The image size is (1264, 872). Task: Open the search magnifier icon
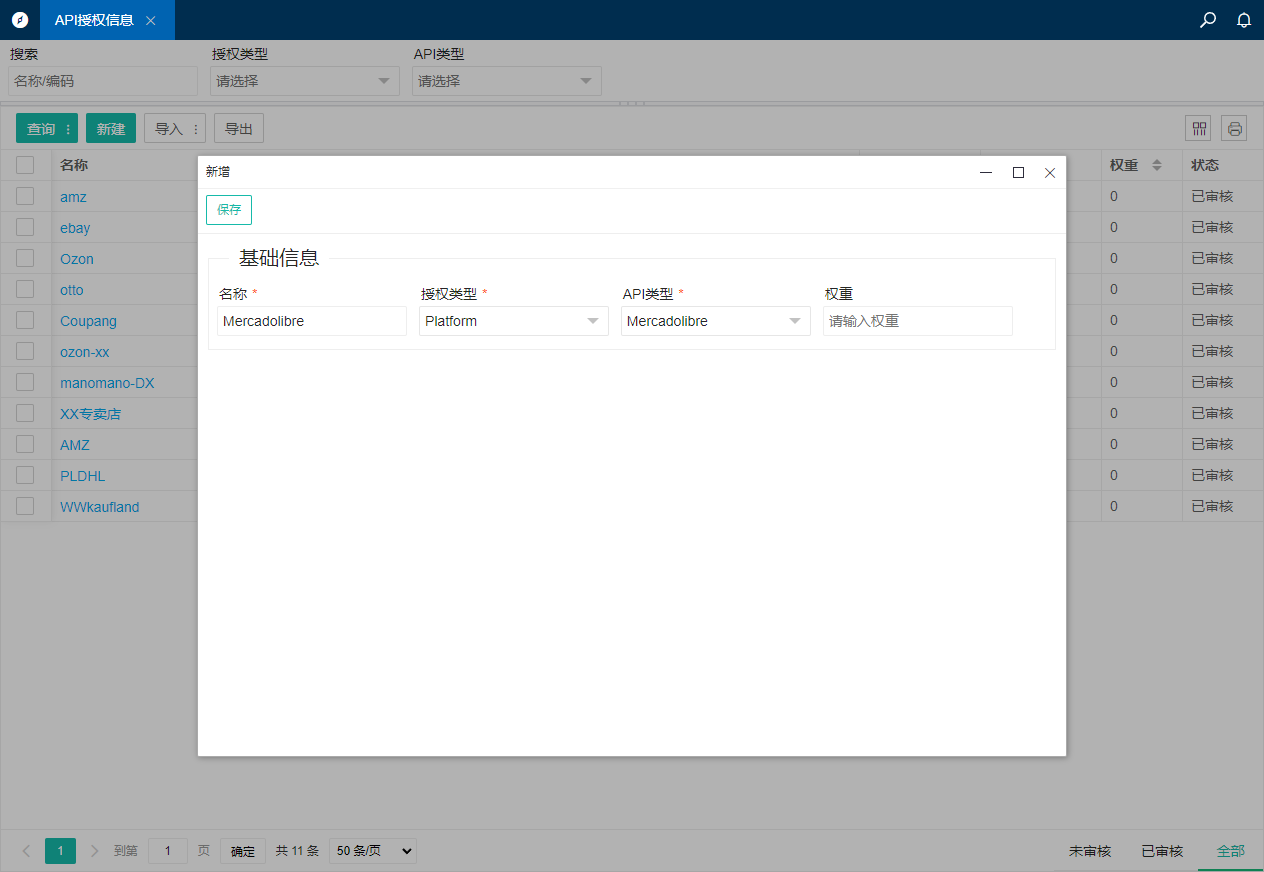pyautogui.click(x=1208, y=20)
